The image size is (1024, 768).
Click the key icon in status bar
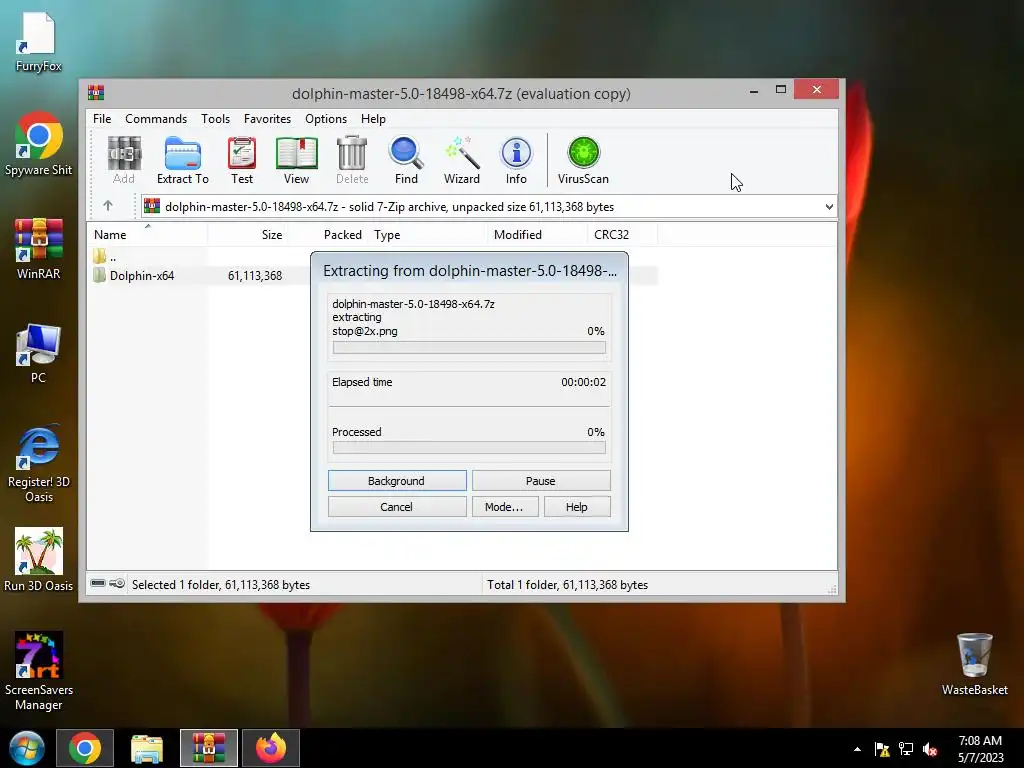click(x=117, y=583)
